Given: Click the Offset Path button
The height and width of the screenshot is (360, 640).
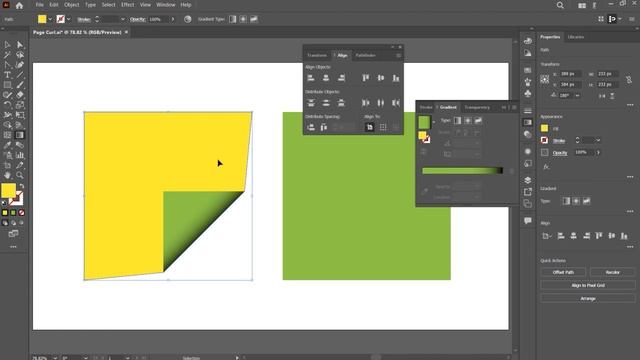Looking at the screenshot, I should pyautogui.click(x=563, y=272).
